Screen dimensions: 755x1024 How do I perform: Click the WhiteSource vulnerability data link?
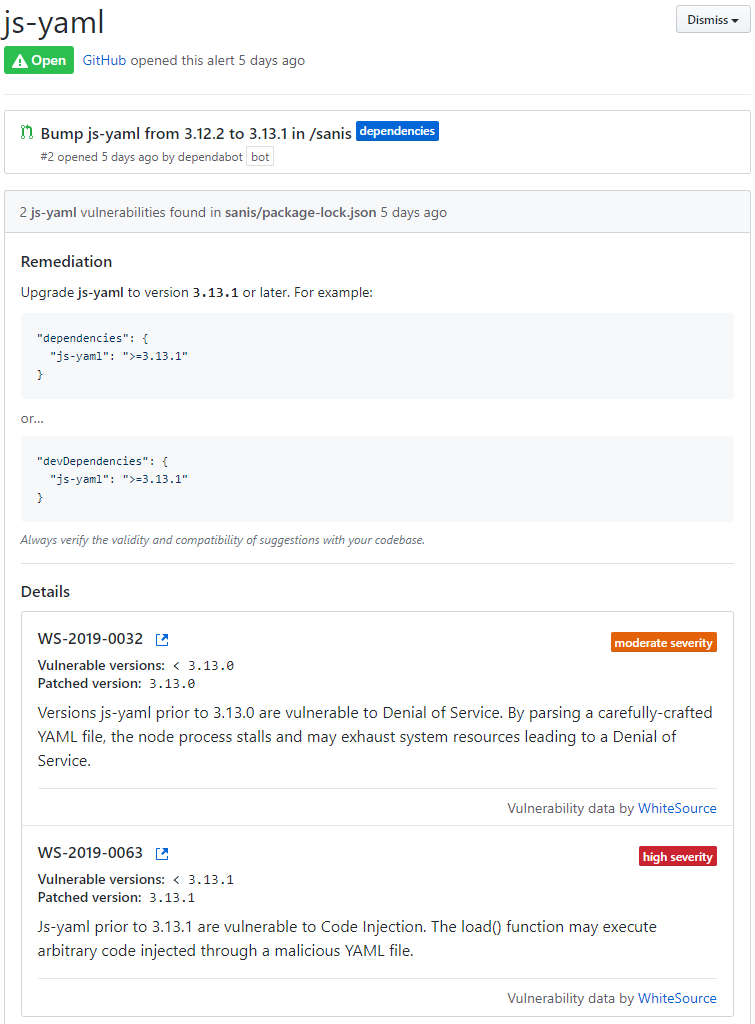pos(677,808)
